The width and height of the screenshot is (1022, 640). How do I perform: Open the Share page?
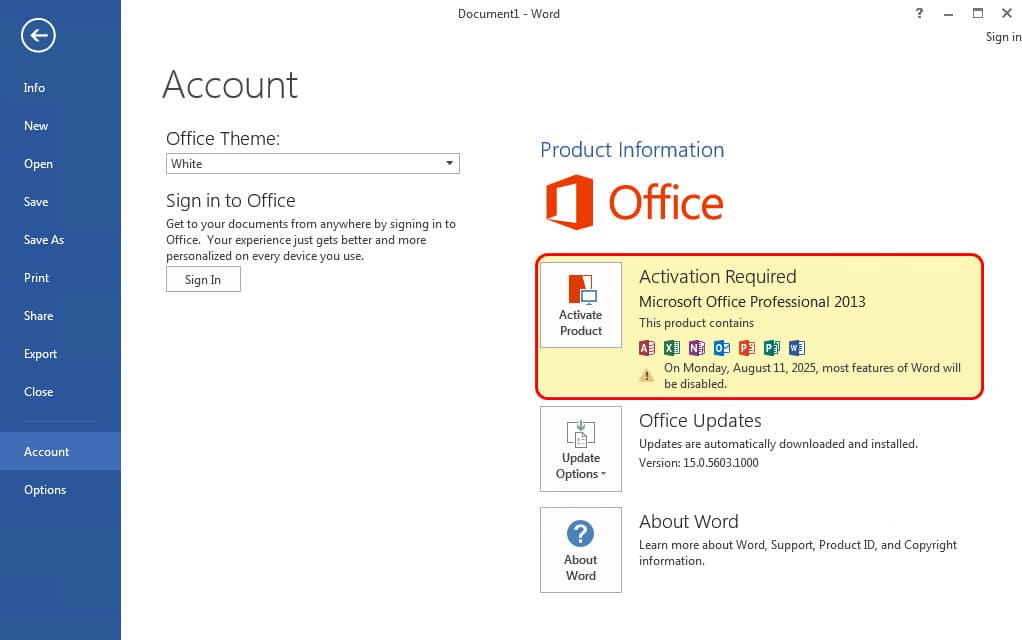pyautogui.click(x=38, y=315)
